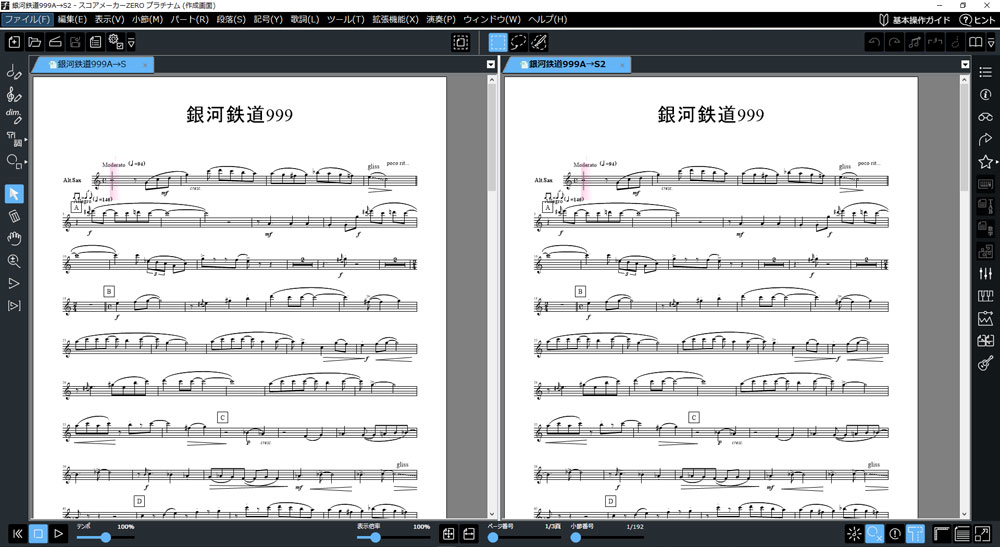Screen dimensions: 1000x547
Task: Open the star favorites panel
Action: point(985,161)
